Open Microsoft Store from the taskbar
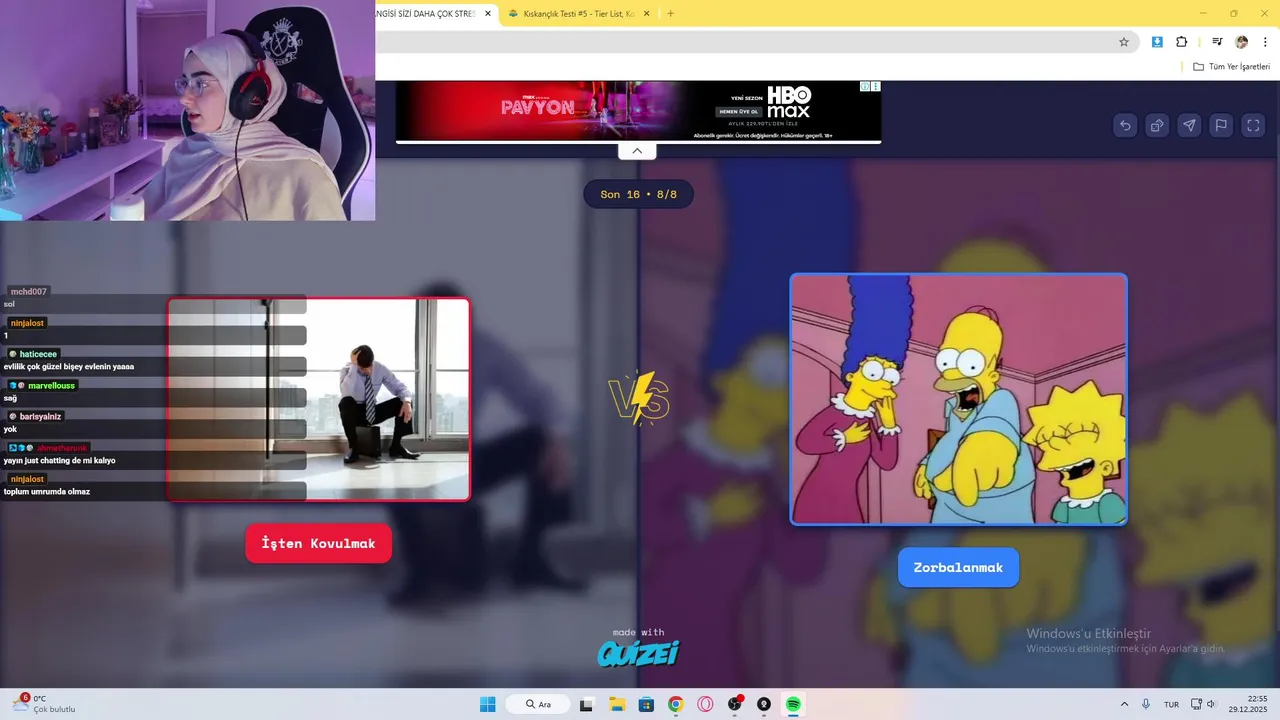Image resolution: width=1280 pixels, height=720 pixels. 646,704
